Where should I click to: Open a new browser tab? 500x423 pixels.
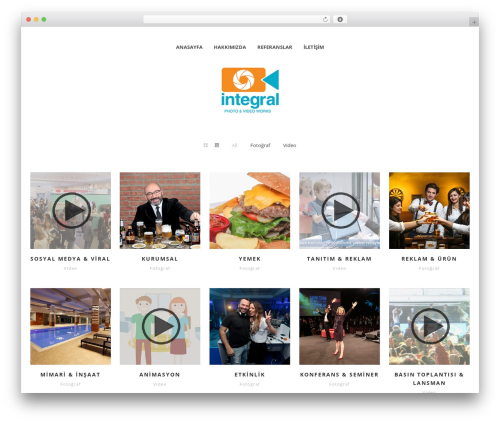[474, 22]
